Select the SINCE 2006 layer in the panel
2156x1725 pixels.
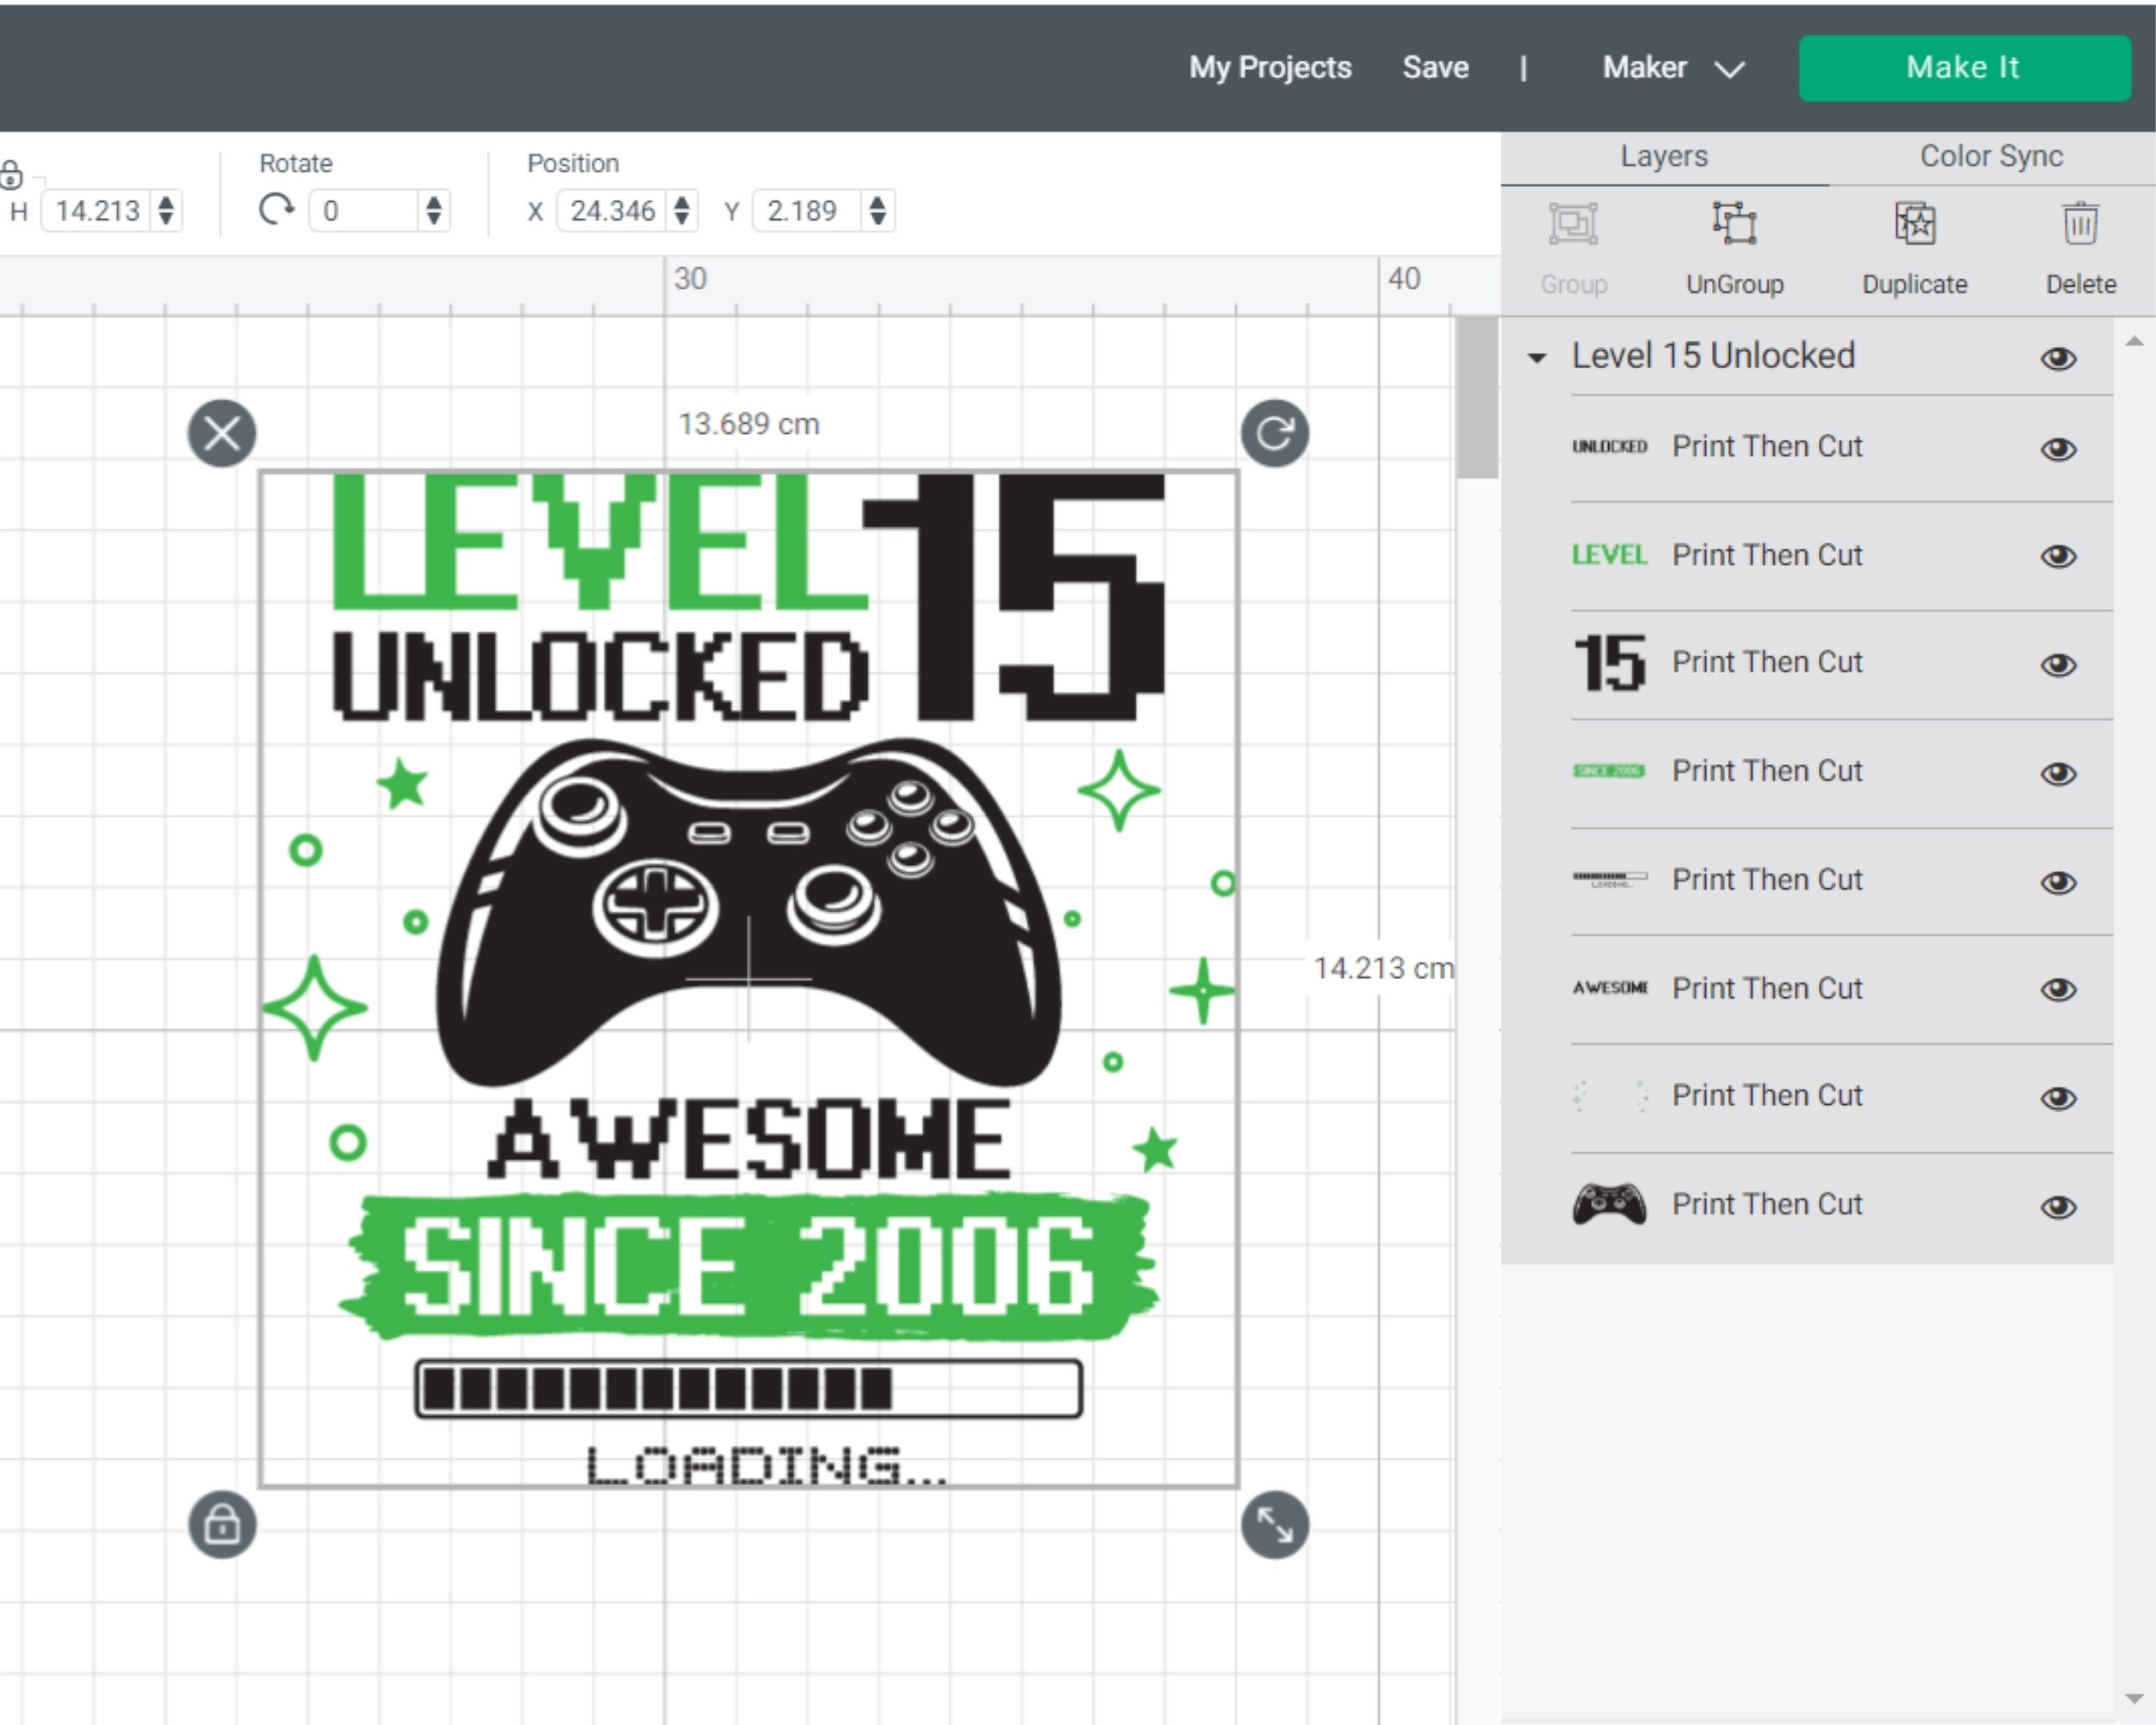tap(1767, 771)
